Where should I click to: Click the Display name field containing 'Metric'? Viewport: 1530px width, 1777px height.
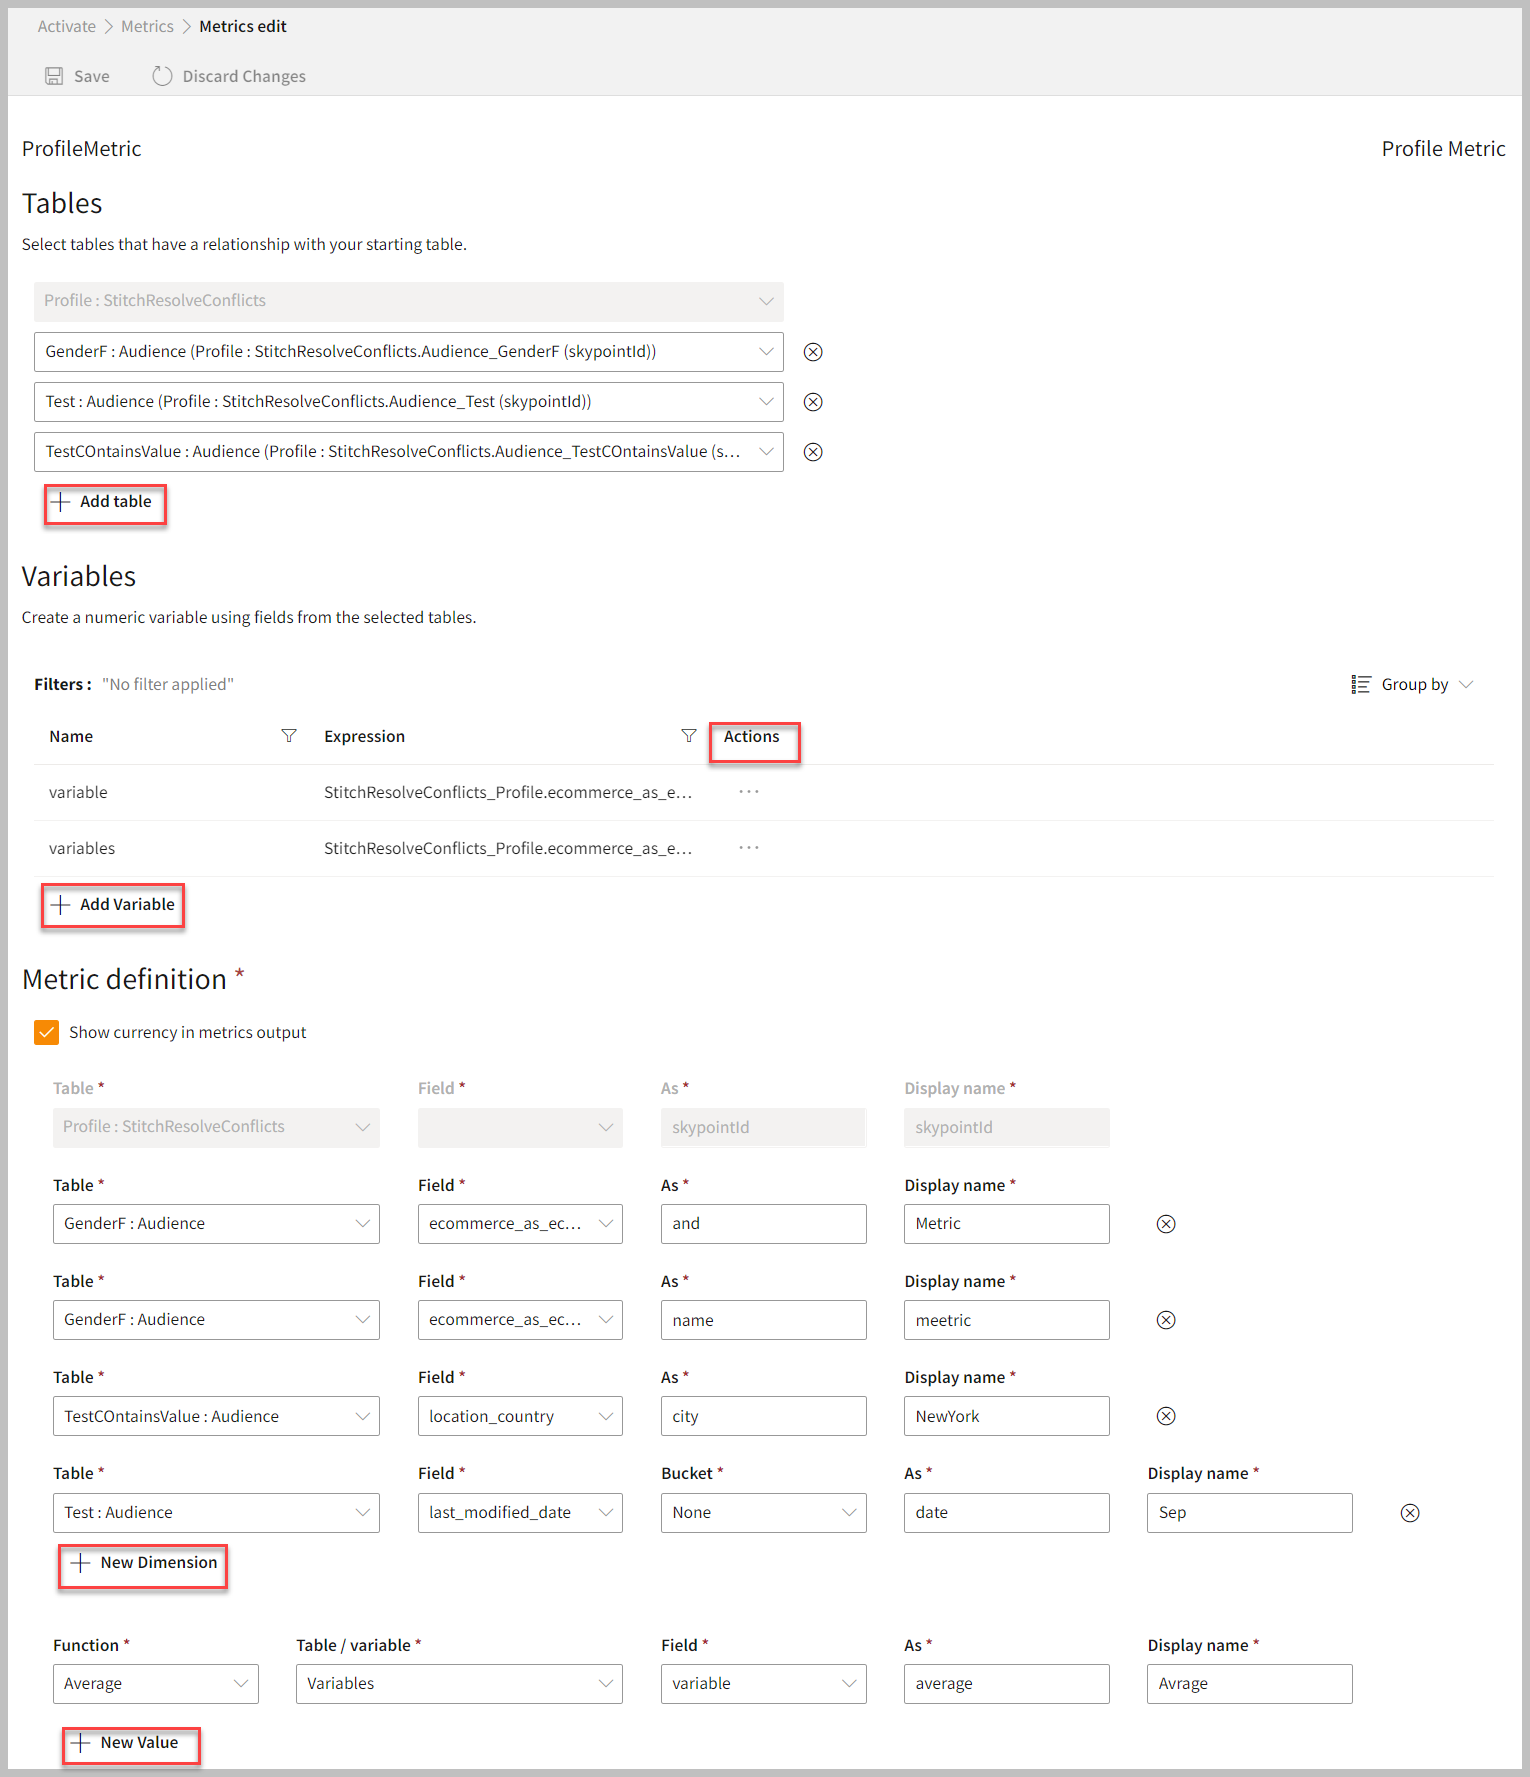click(1007, 1224)
